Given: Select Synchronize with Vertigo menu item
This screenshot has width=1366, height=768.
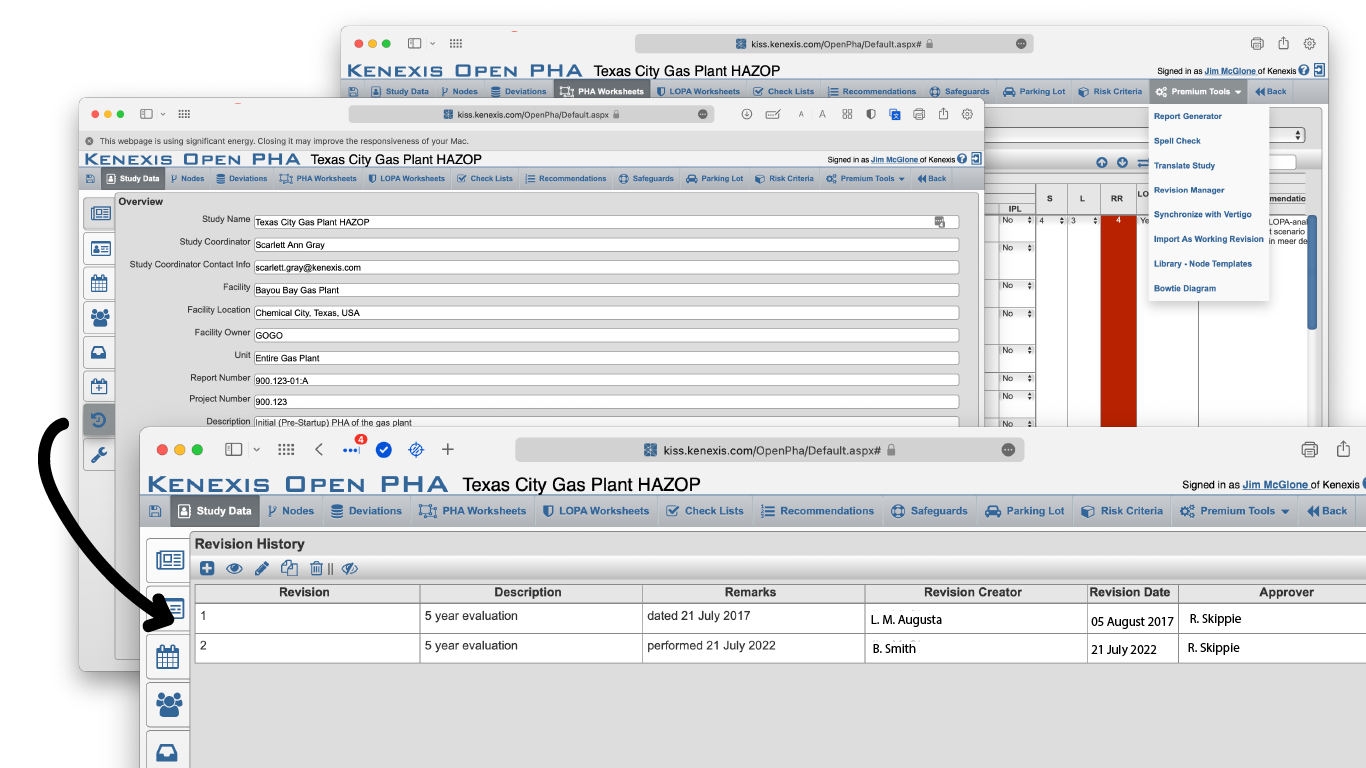Looking at the screenshot, I should [x=1202, y=215].
